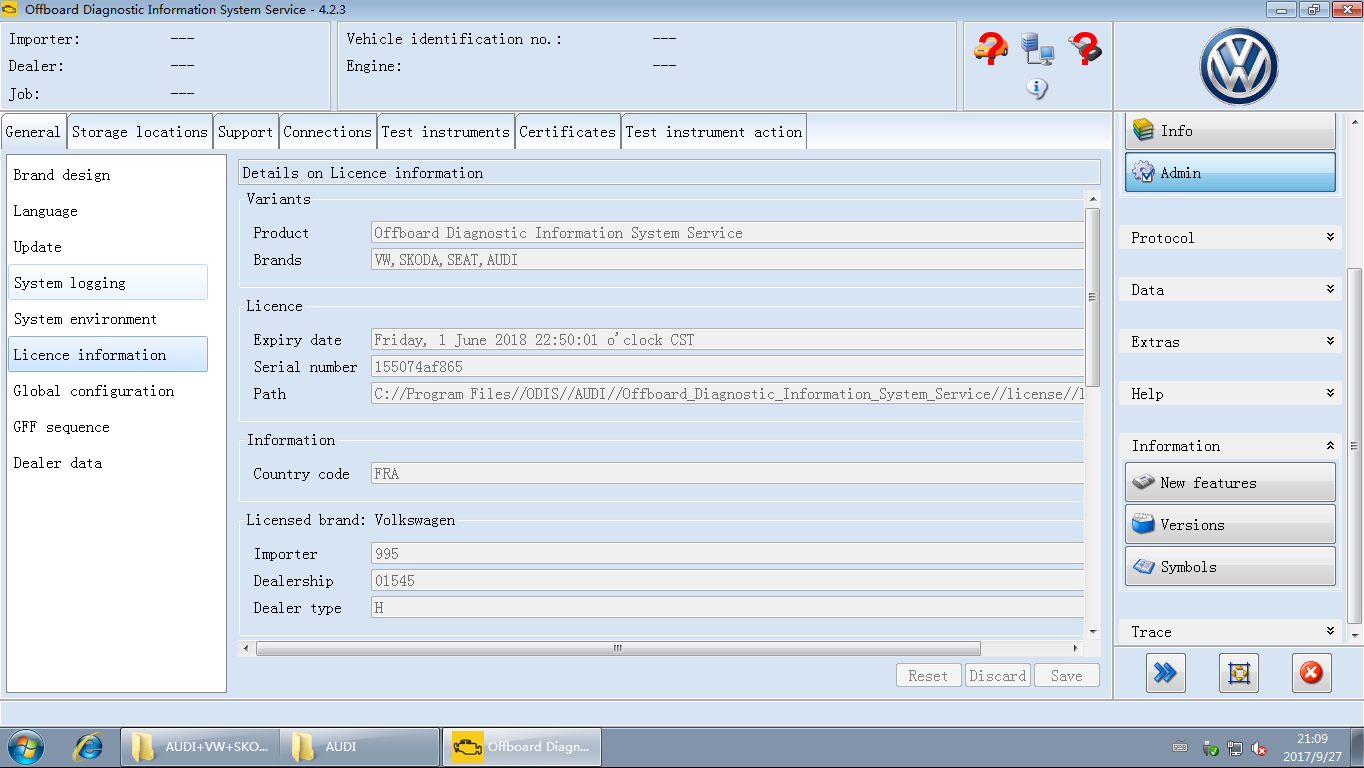Switch to the Connections tab
Screen dimensions: 1364x768
coord(327,132)
